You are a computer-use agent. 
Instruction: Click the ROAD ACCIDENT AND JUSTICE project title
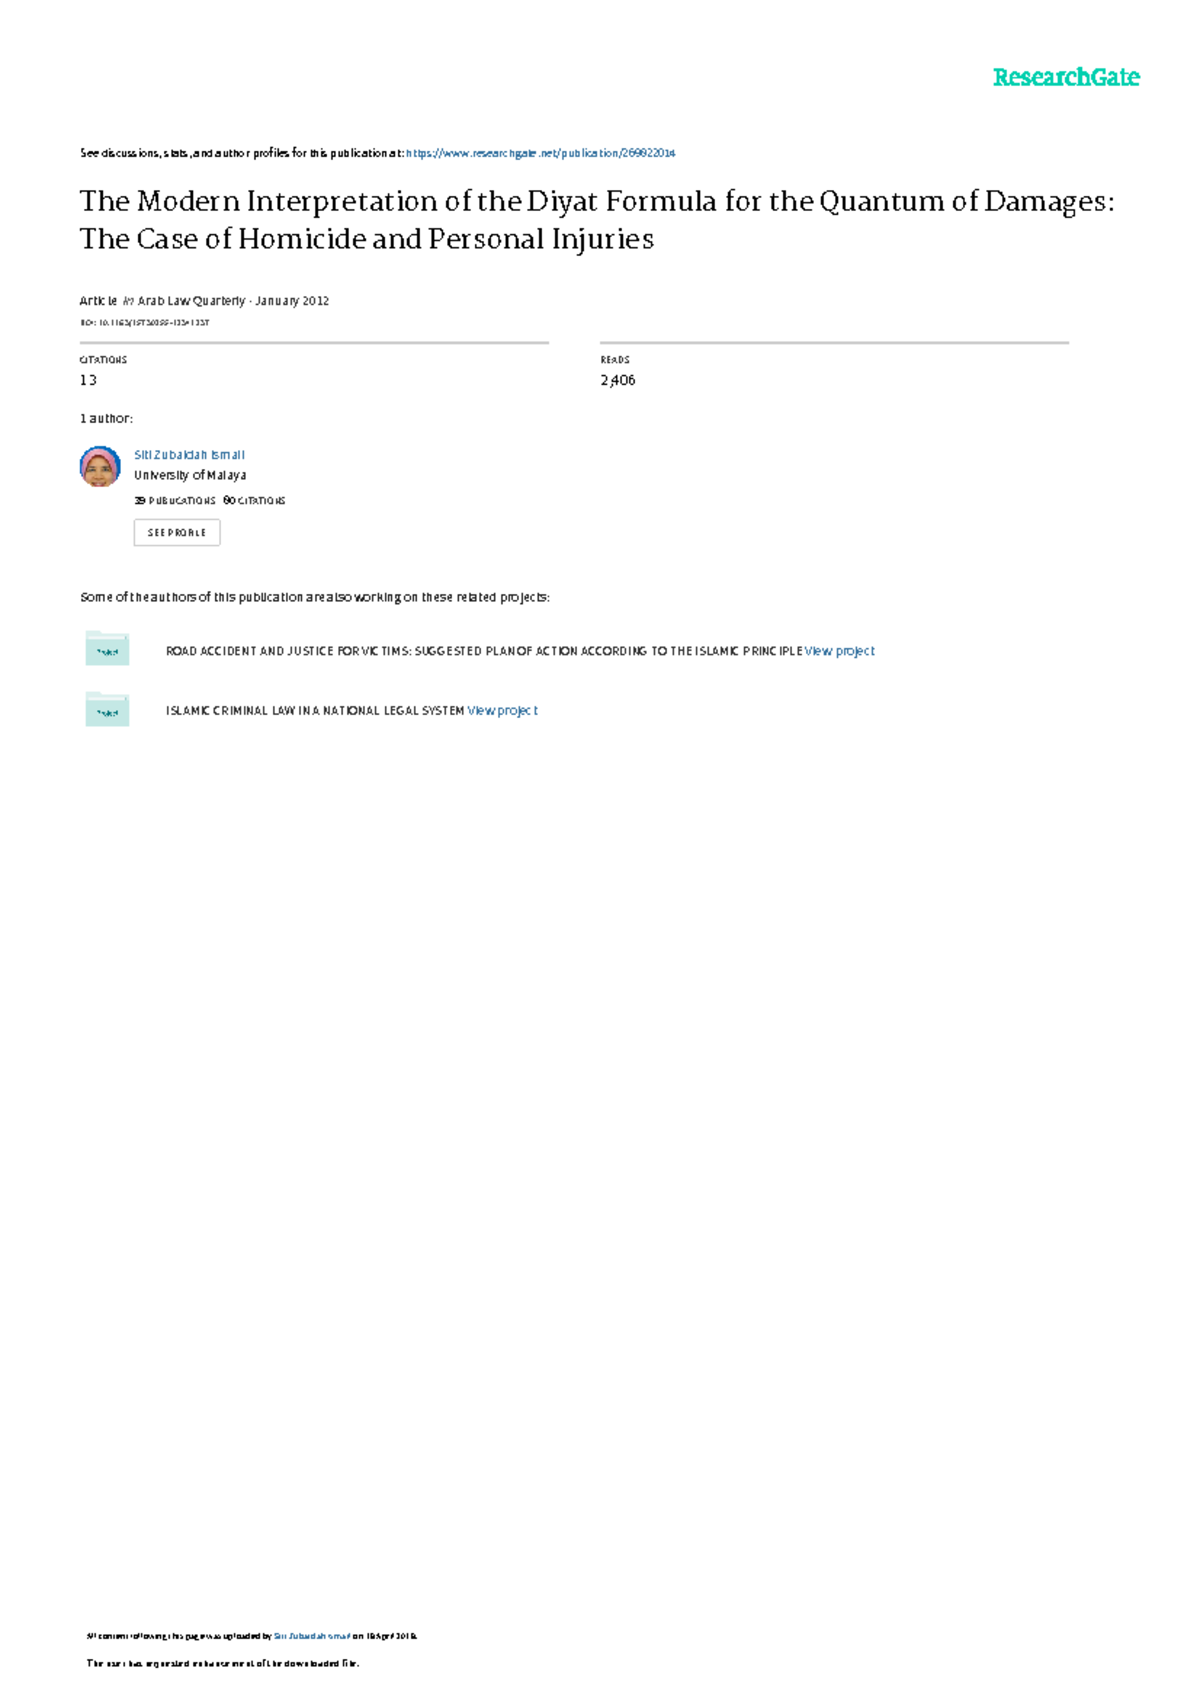[x=484, y=651]
